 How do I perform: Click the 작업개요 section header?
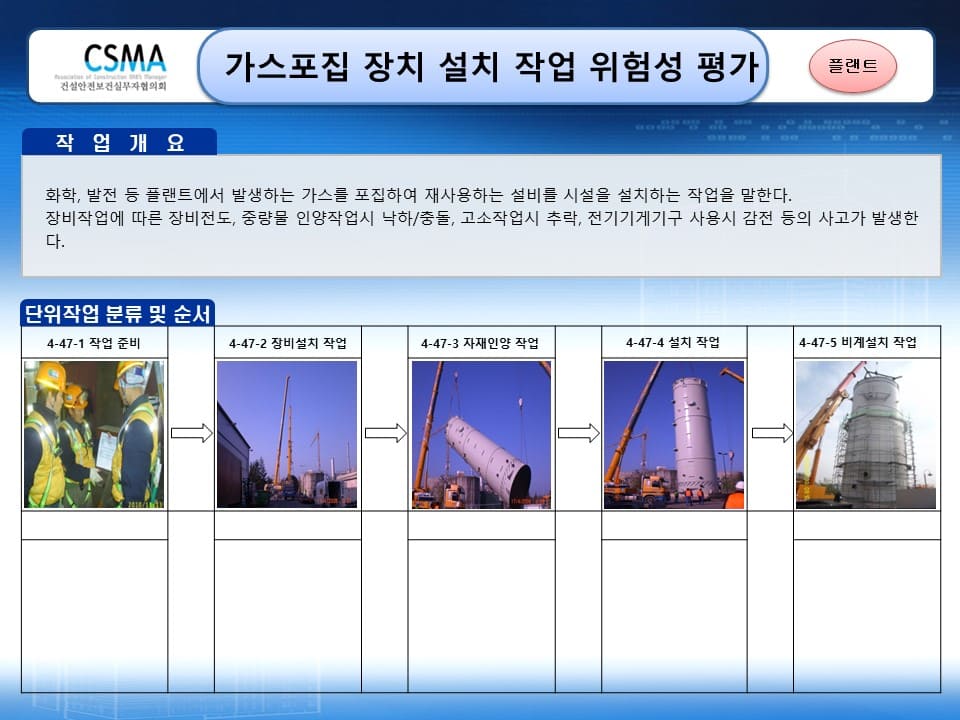(x=119, y=142)
